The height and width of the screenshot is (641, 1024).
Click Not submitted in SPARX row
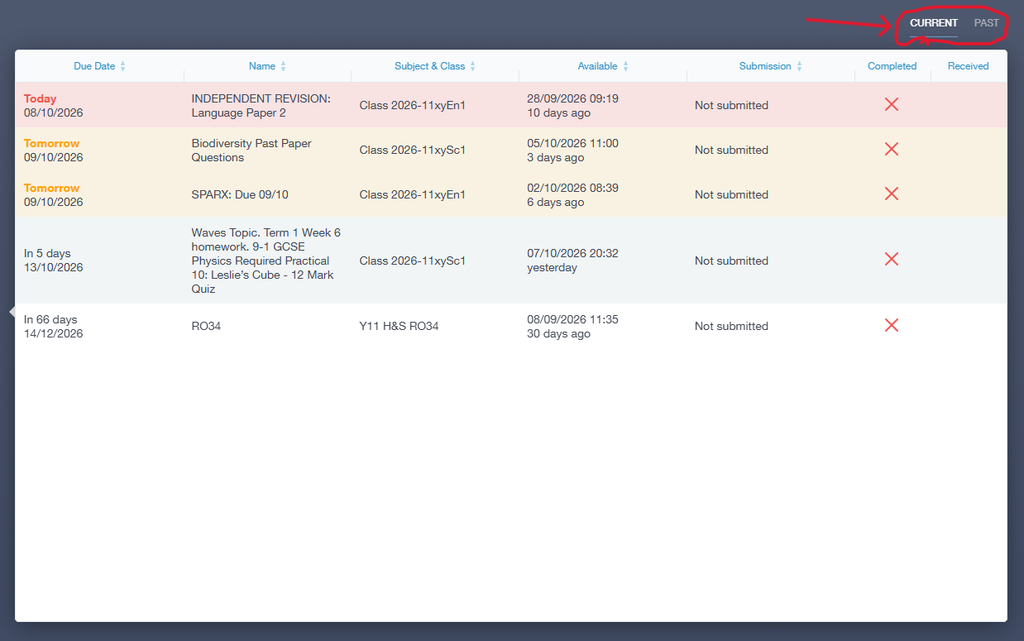pyautogui.click(x=731, y=195)
